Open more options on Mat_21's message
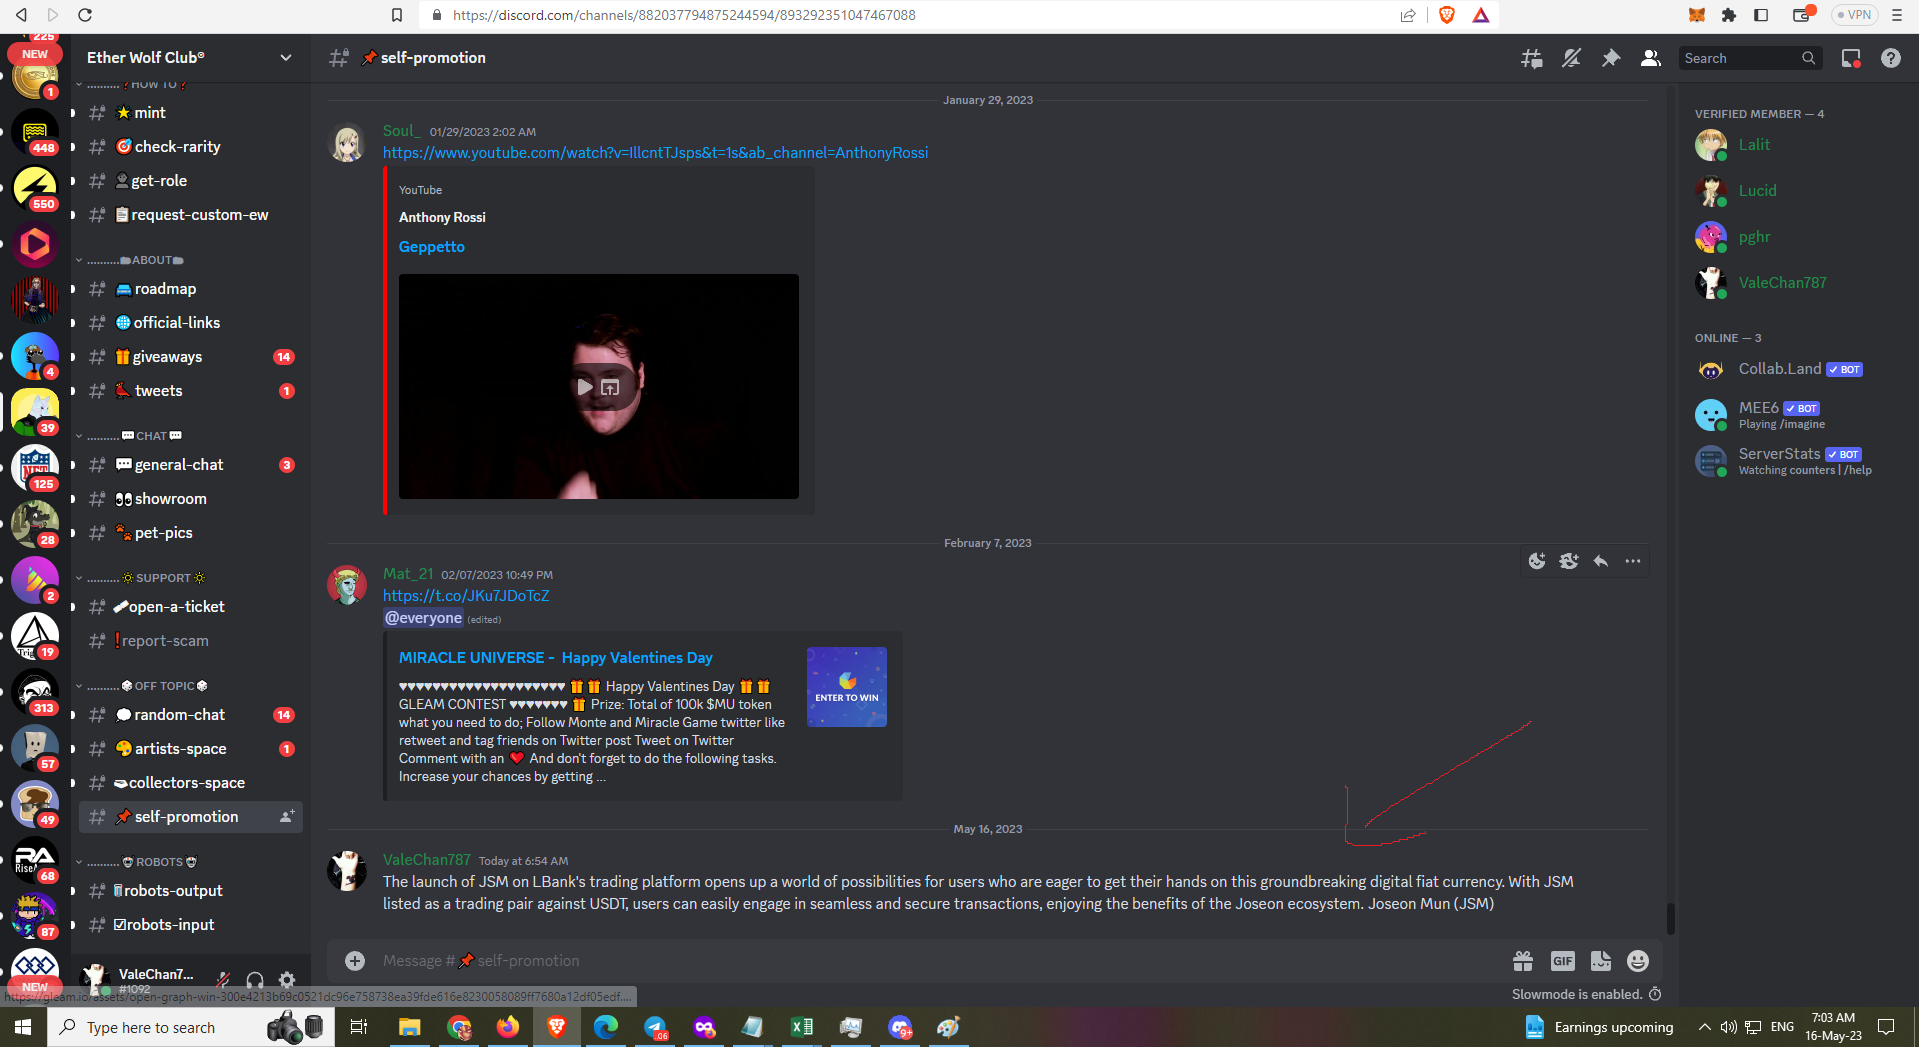Image resolution: width=1919 pixels, height=1047 pixels. pyautogui.click(x=1633, y=561)
